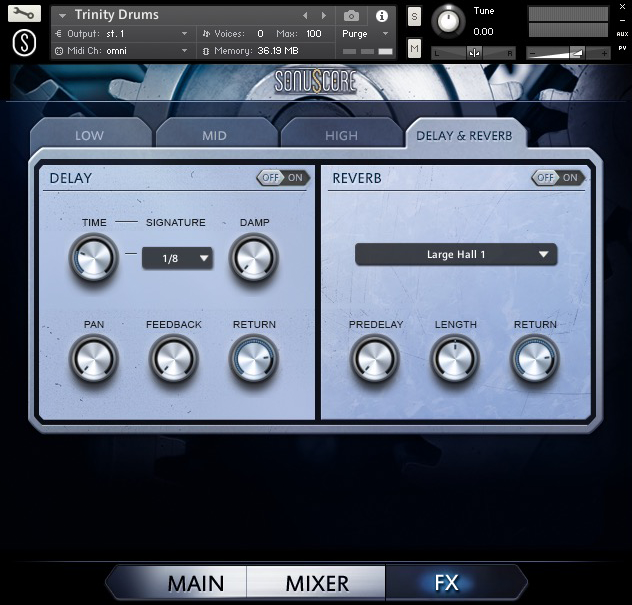632x605 pixels.
Task: Click the Tune value 0.00
Action: 483,32
